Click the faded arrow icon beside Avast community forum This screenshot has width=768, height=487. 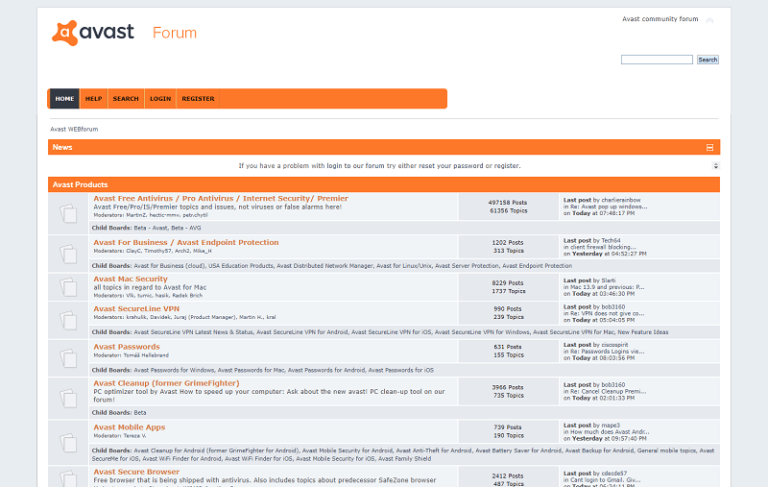coord(710,20)
